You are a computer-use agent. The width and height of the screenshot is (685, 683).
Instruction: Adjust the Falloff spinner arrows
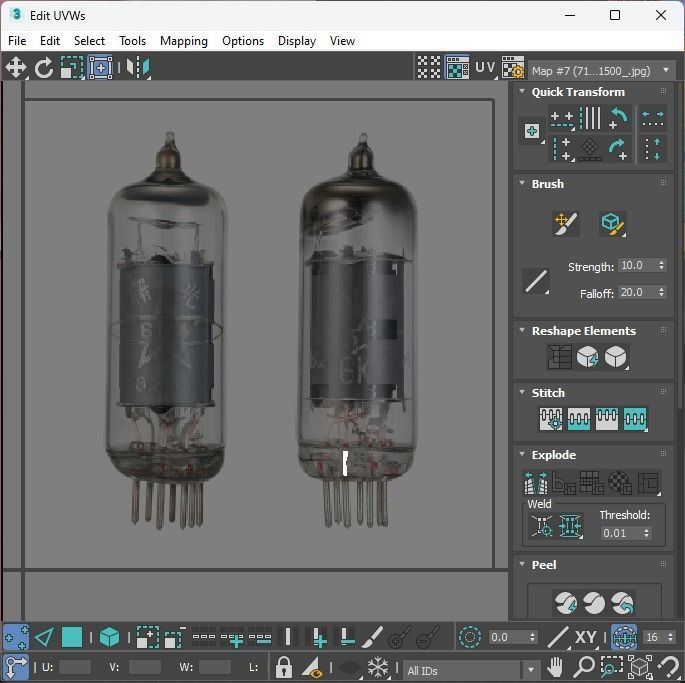pos(661,292)
